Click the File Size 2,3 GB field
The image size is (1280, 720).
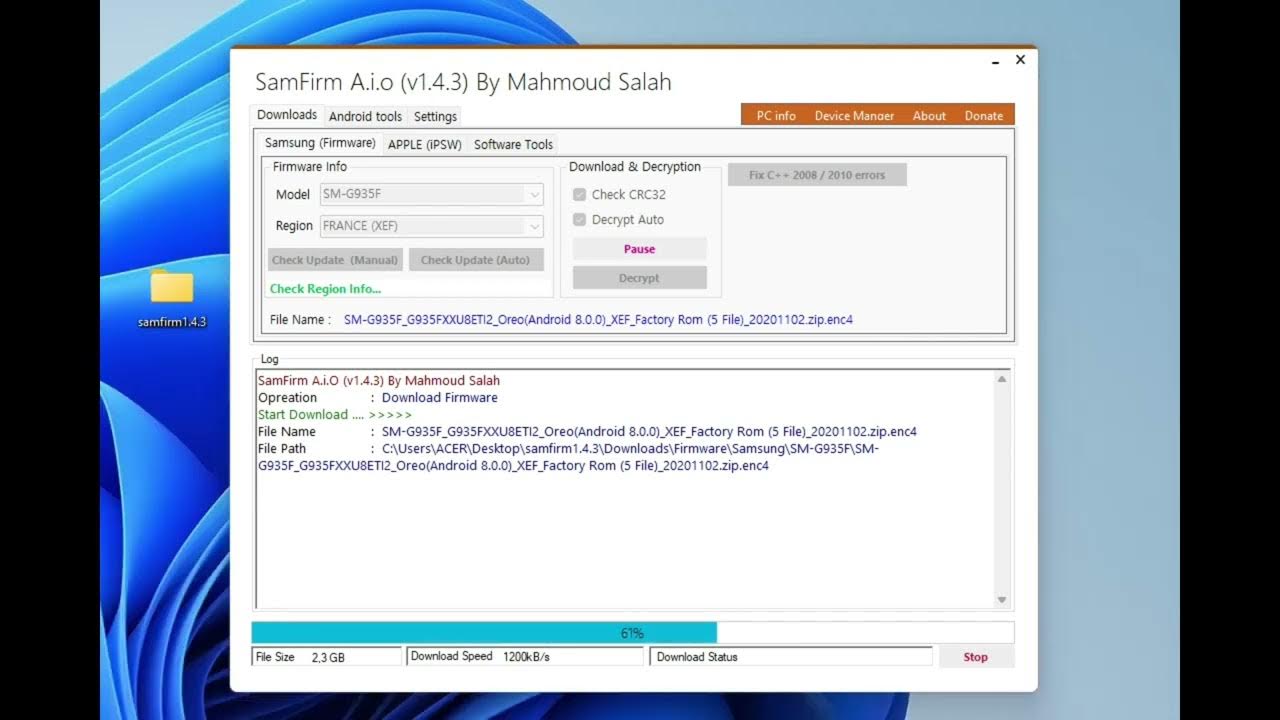[327, 657]
